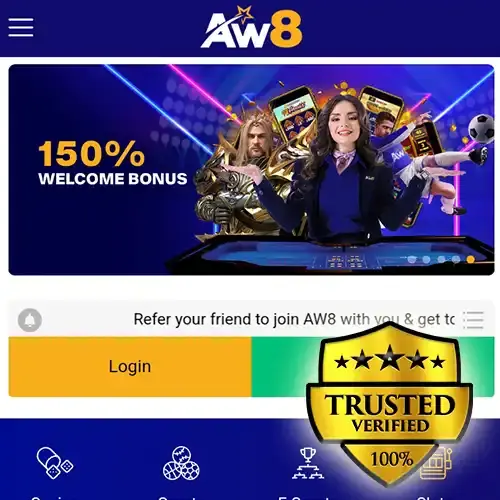Open the 150% Welcome Bonus banner

(x=251, y=170)
